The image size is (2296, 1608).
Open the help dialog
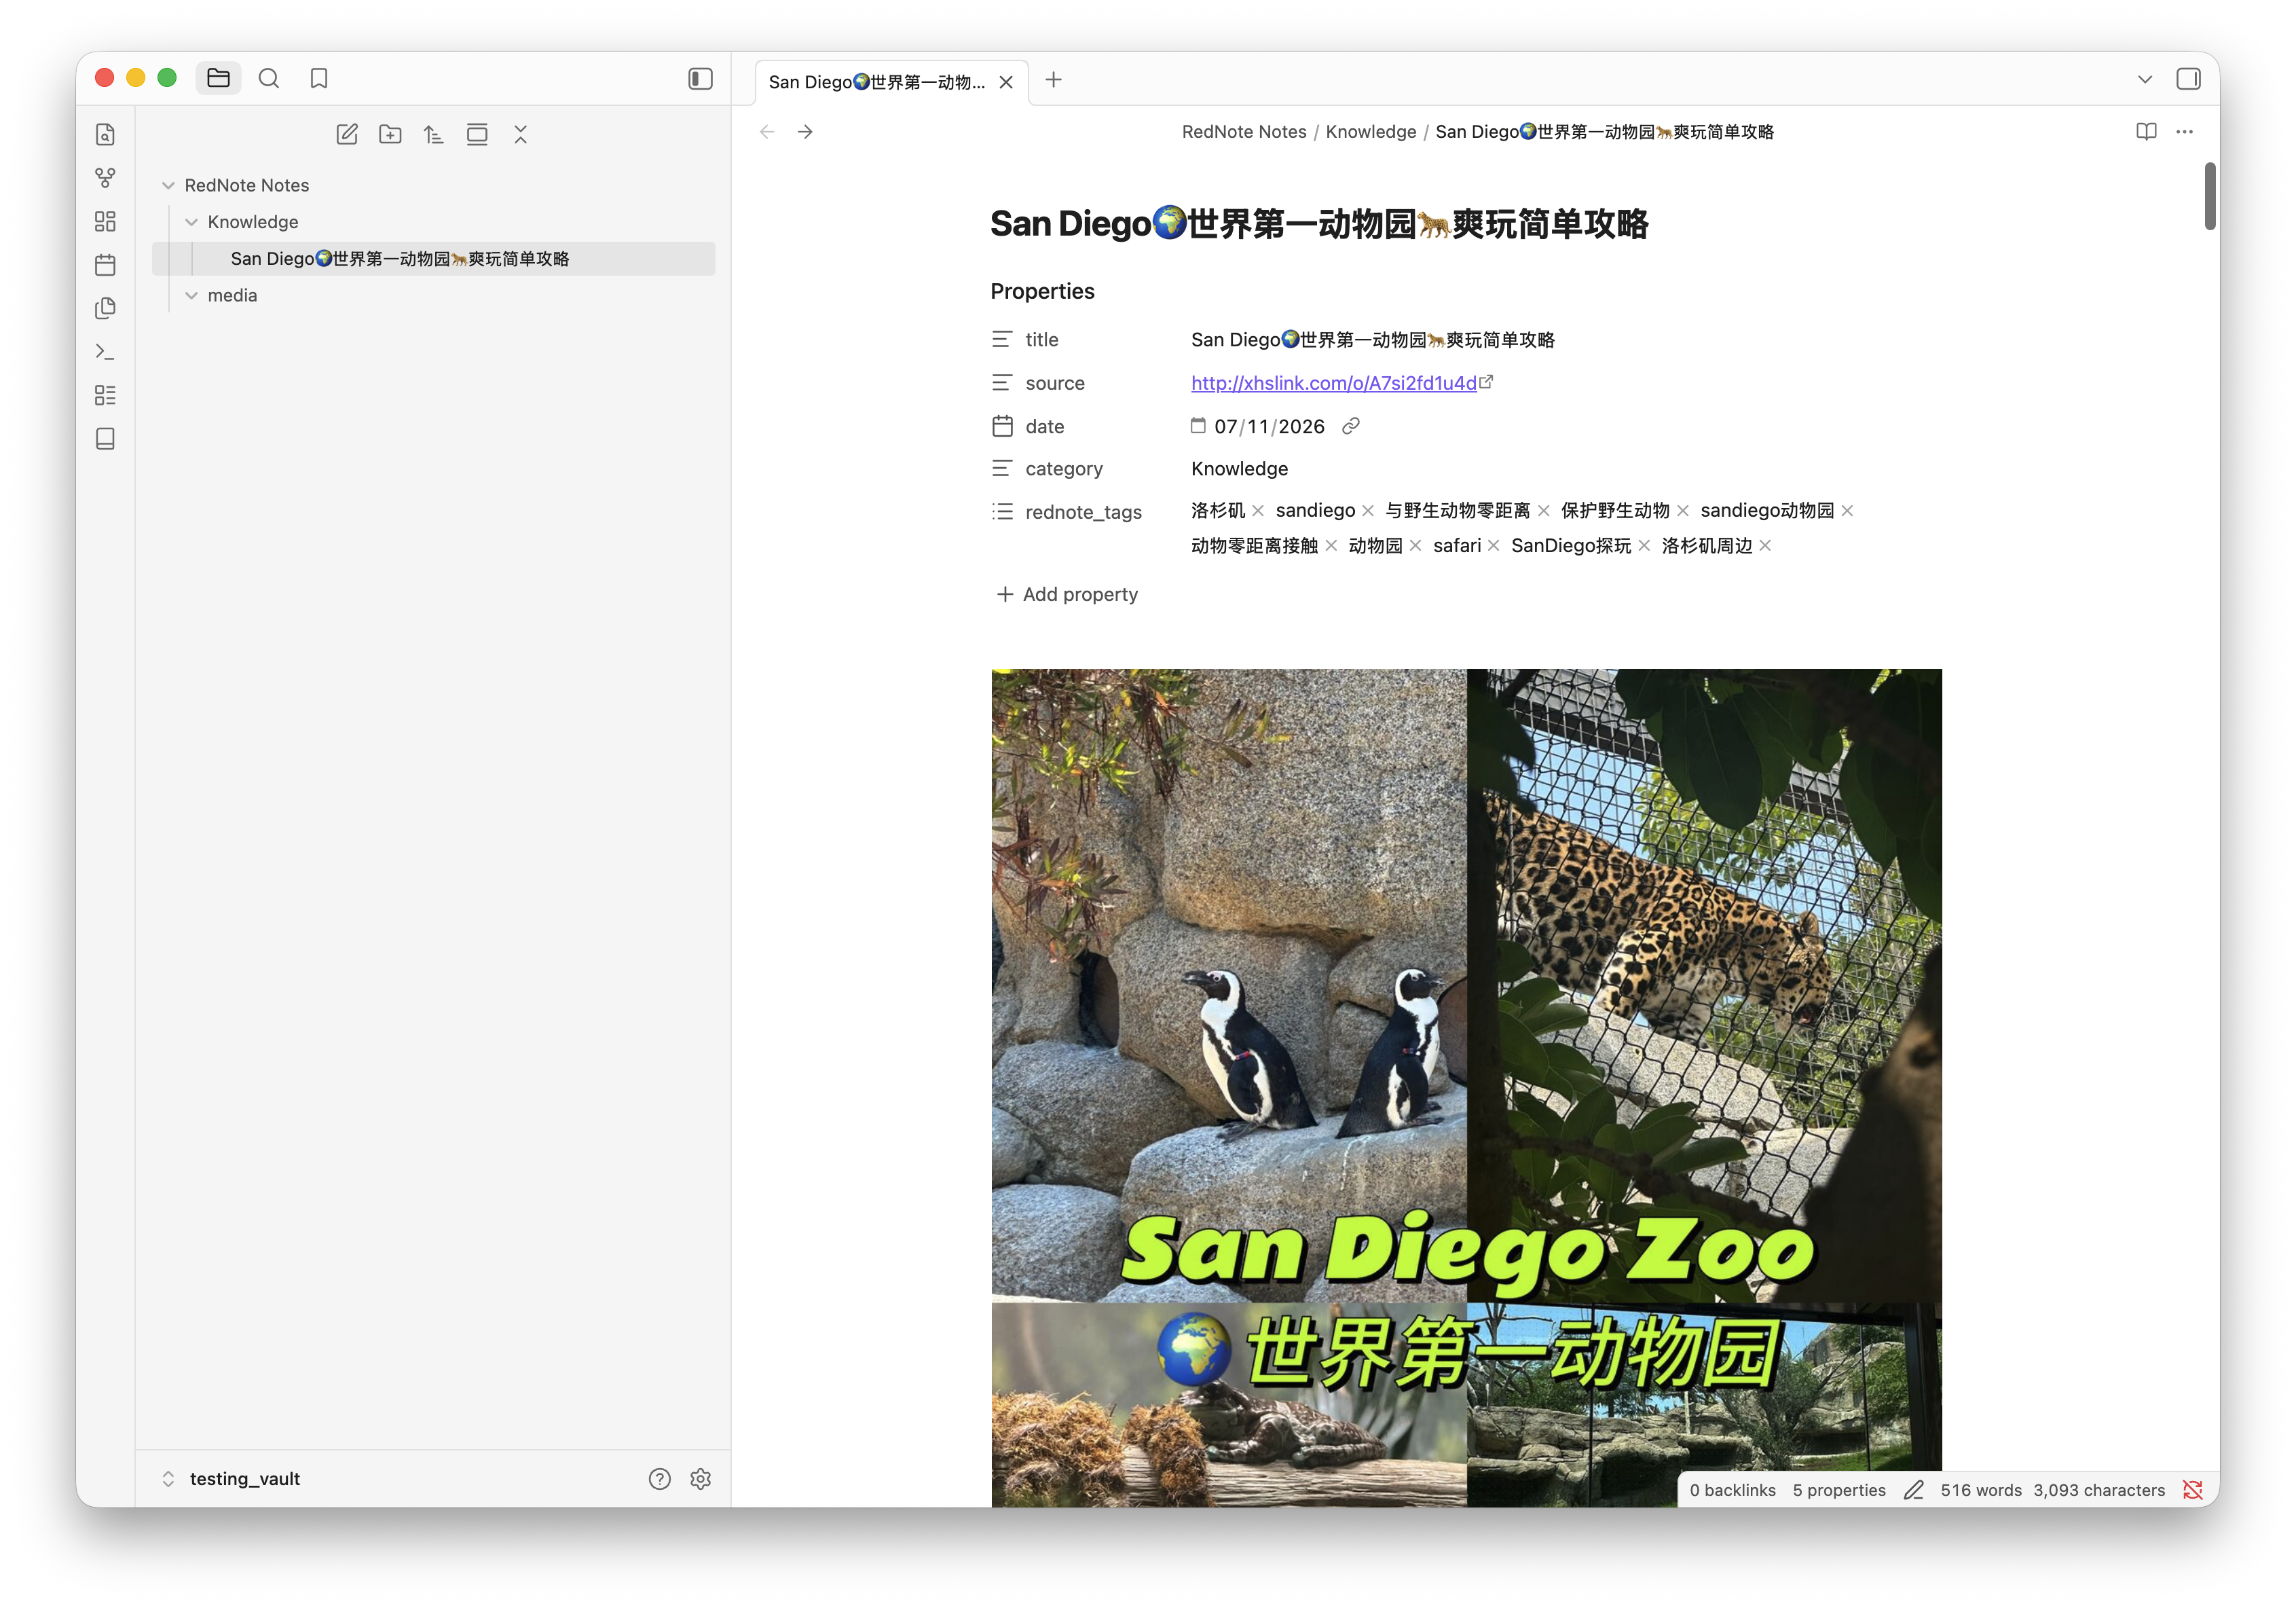659,1479
